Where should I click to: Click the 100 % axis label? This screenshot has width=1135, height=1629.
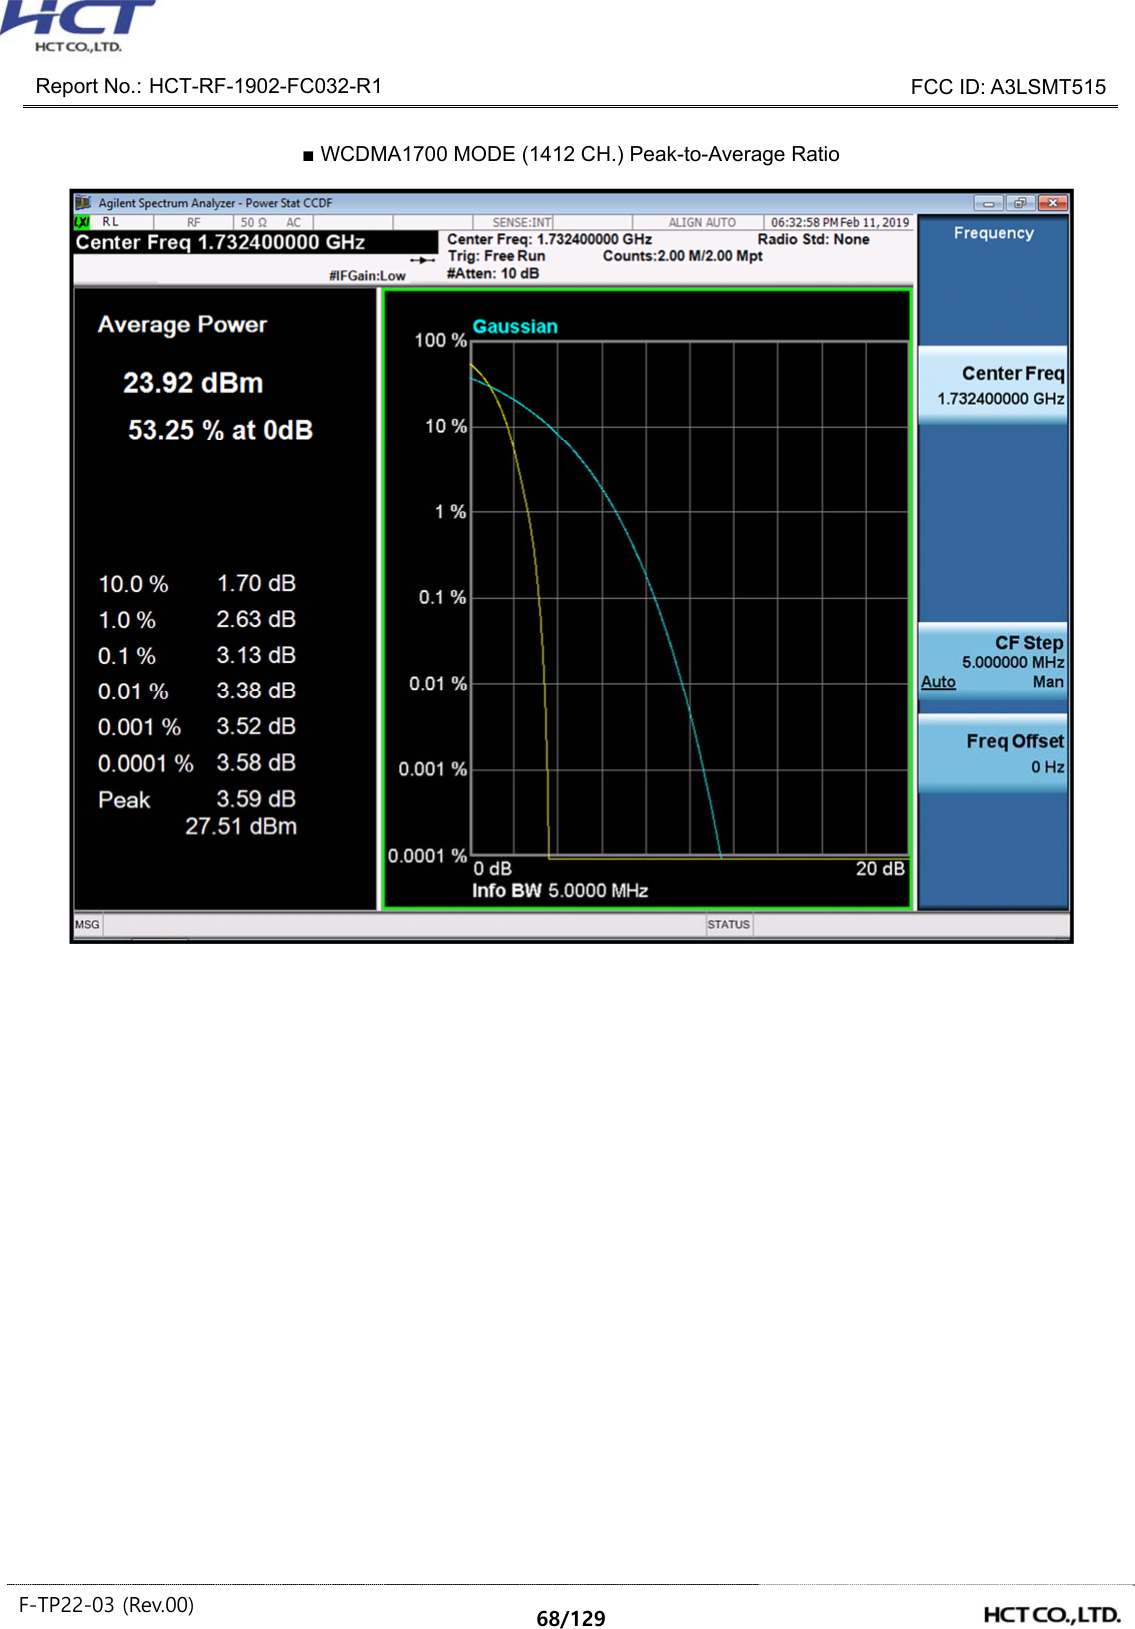click(x=441, y=340)
